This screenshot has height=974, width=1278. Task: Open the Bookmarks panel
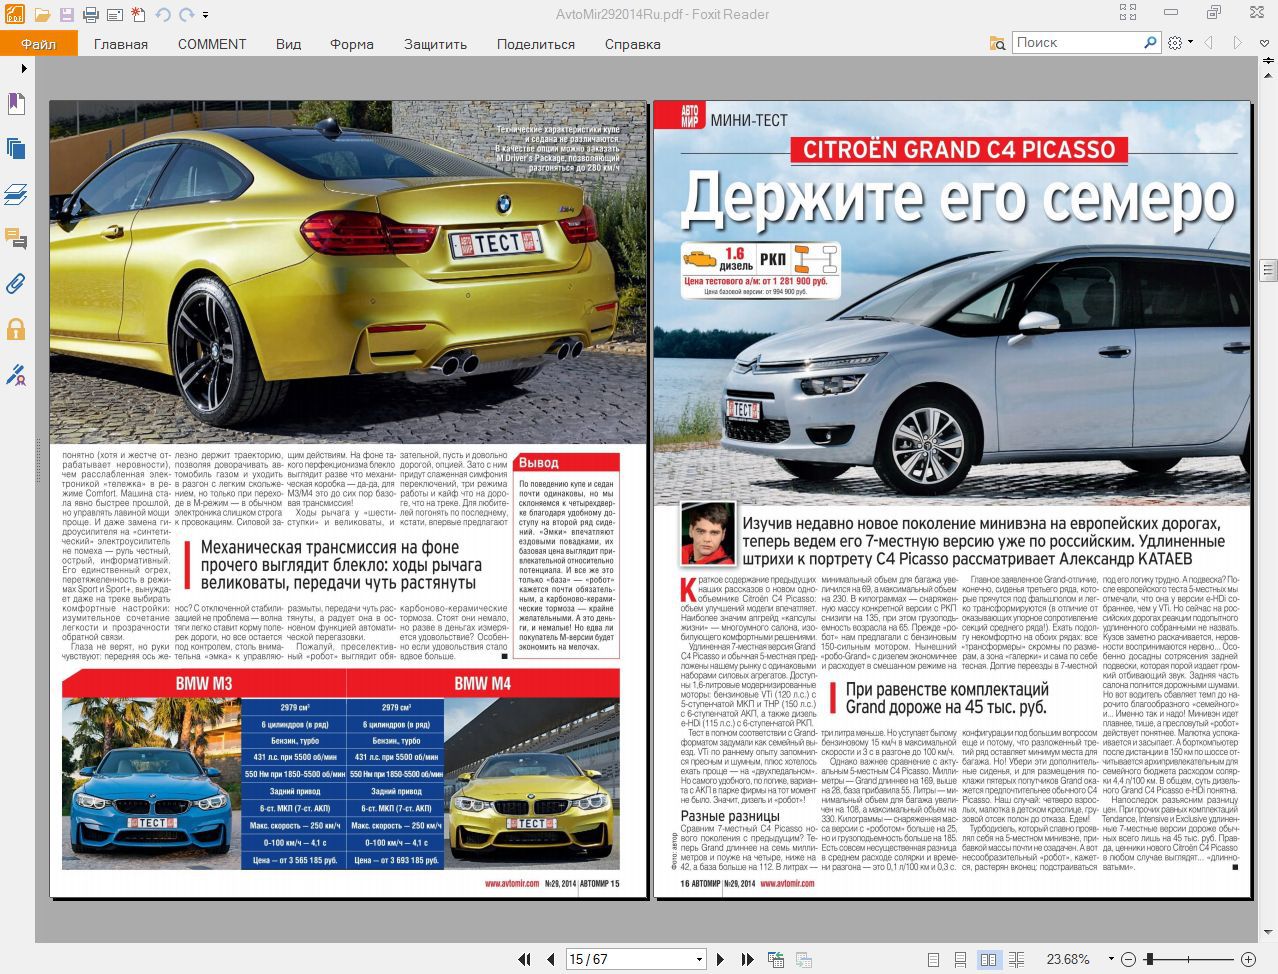(x=16, y=104)
